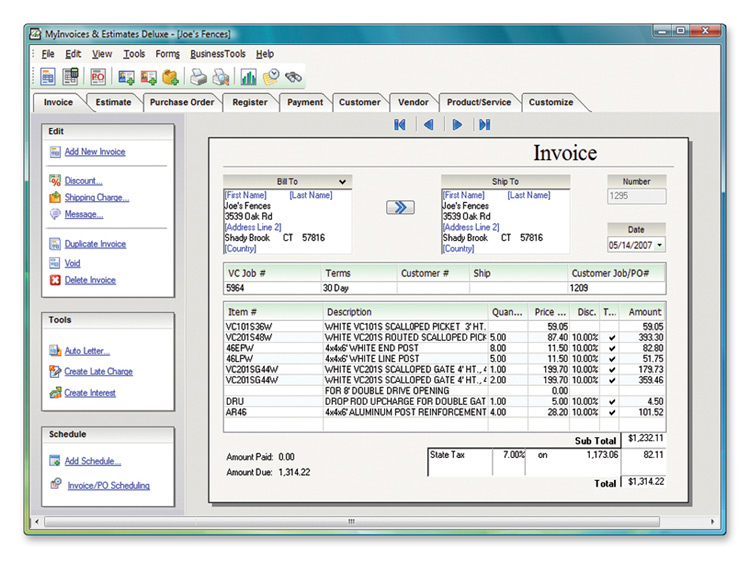Open the BusinessTools menu
Viewport: 750px width, 565px height.
tap(218, 54)
